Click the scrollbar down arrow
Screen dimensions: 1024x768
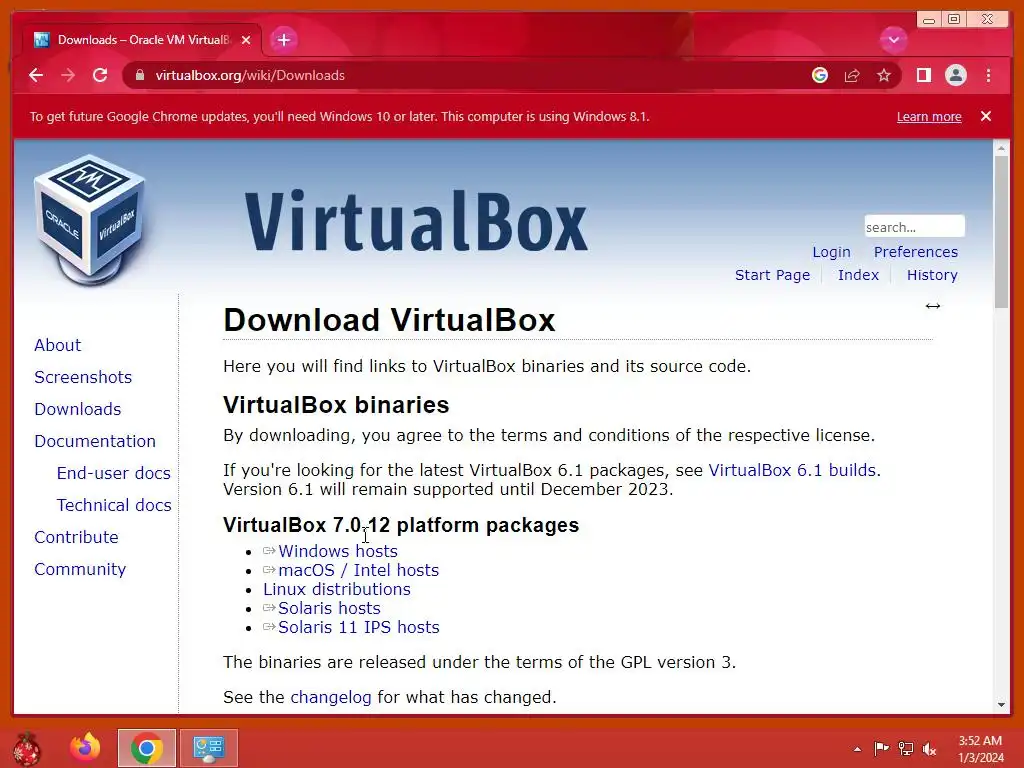click(1001, 705)
